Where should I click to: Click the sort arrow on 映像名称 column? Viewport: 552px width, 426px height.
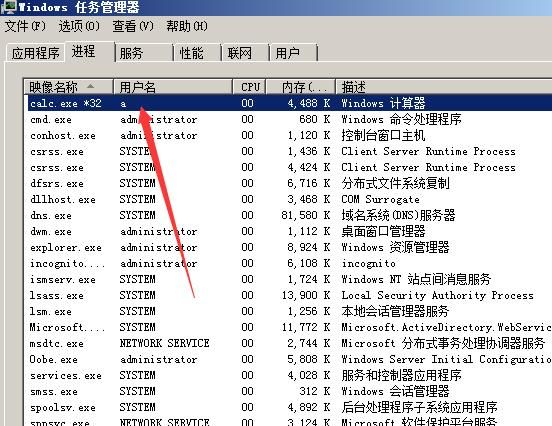(91, 86)
